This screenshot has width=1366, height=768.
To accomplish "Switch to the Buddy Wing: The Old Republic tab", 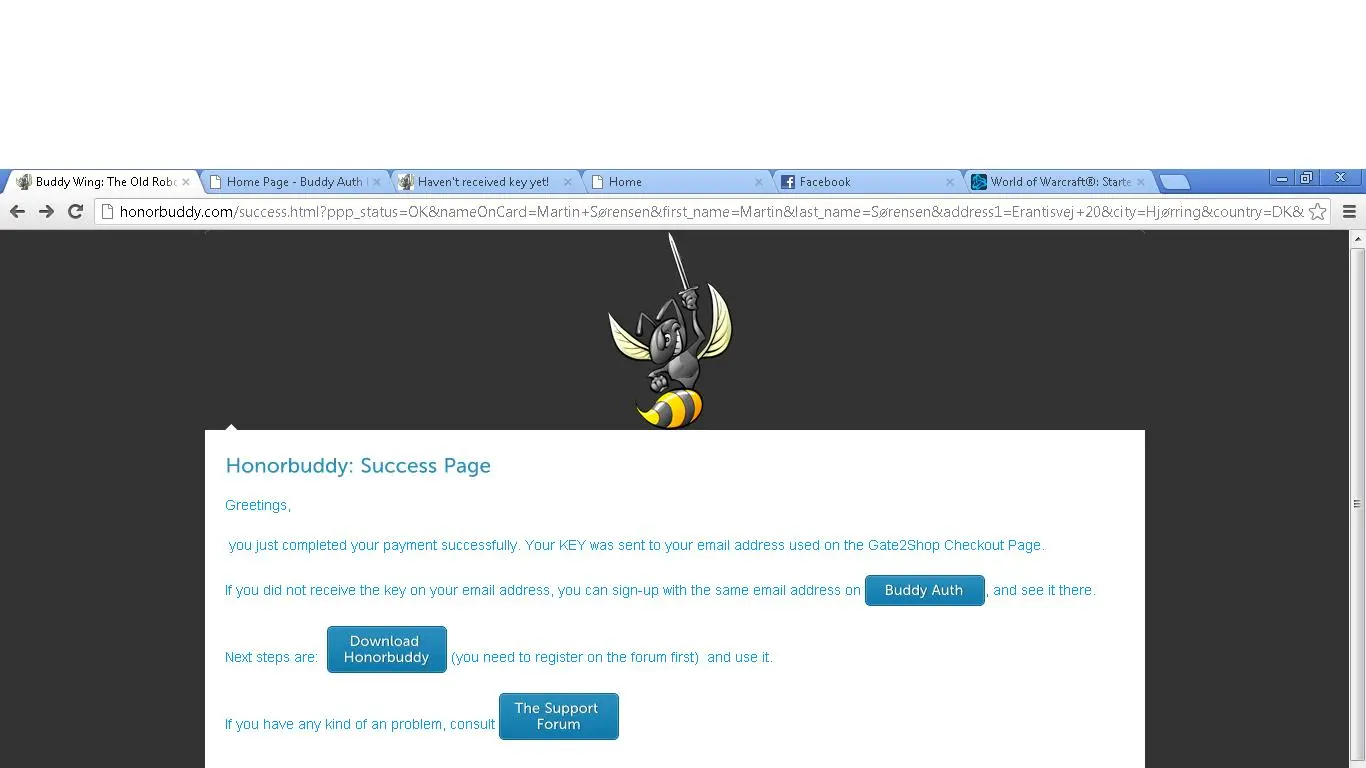I will point(102,182).
